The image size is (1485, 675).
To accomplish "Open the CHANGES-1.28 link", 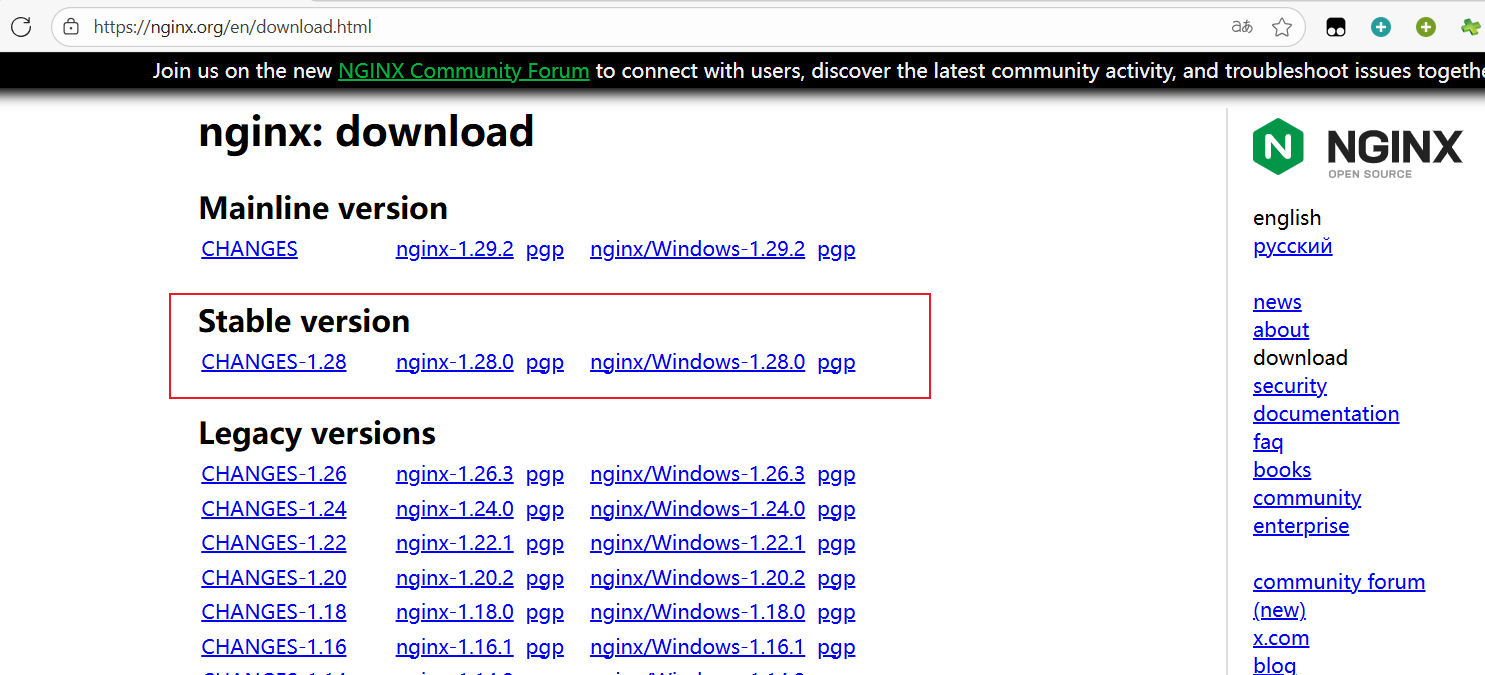I will click(274, 362).
